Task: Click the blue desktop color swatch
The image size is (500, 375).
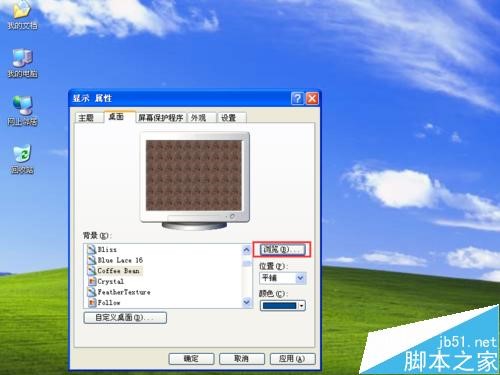Action: click(x=279, y=305)
